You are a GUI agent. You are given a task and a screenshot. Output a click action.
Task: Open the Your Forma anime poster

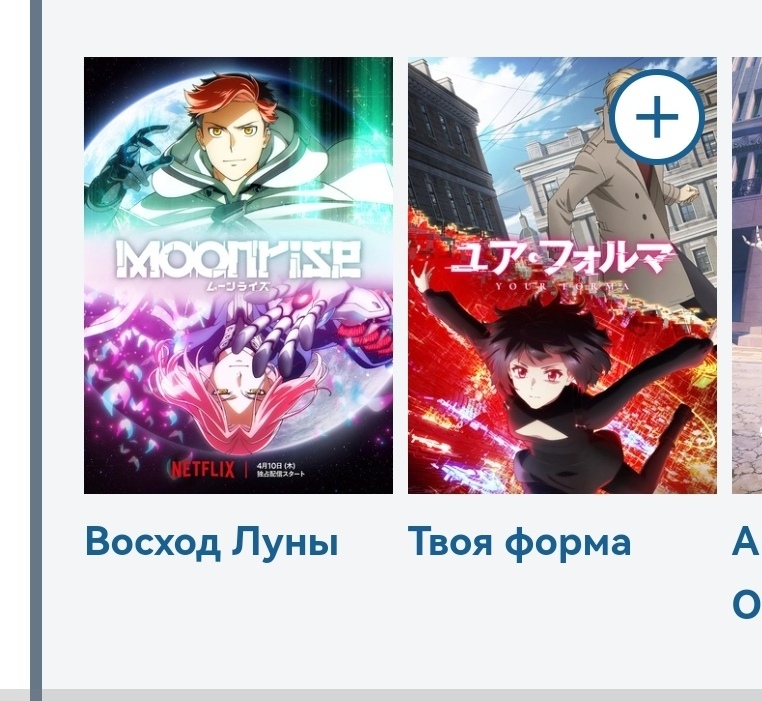562,275
